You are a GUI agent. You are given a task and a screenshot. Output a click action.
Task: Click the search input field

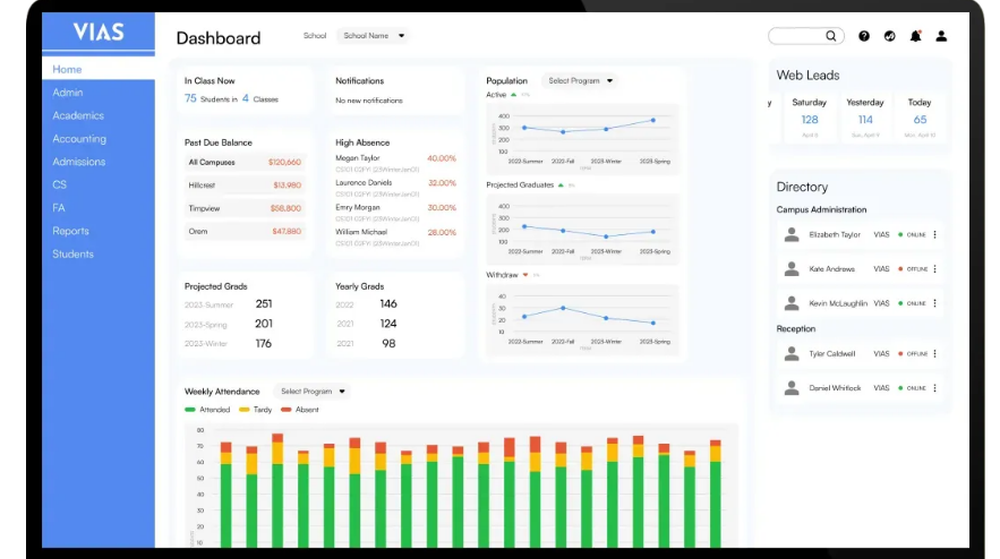pos(806,36)
